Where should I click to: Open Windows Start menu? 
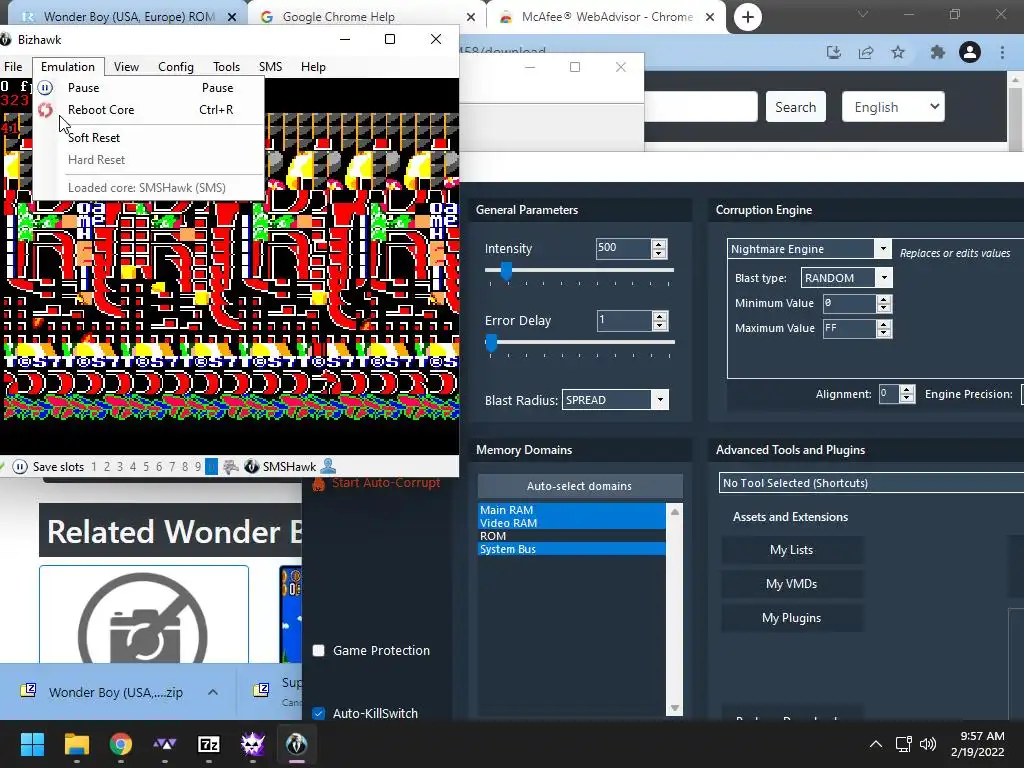(x=33, y=744)
